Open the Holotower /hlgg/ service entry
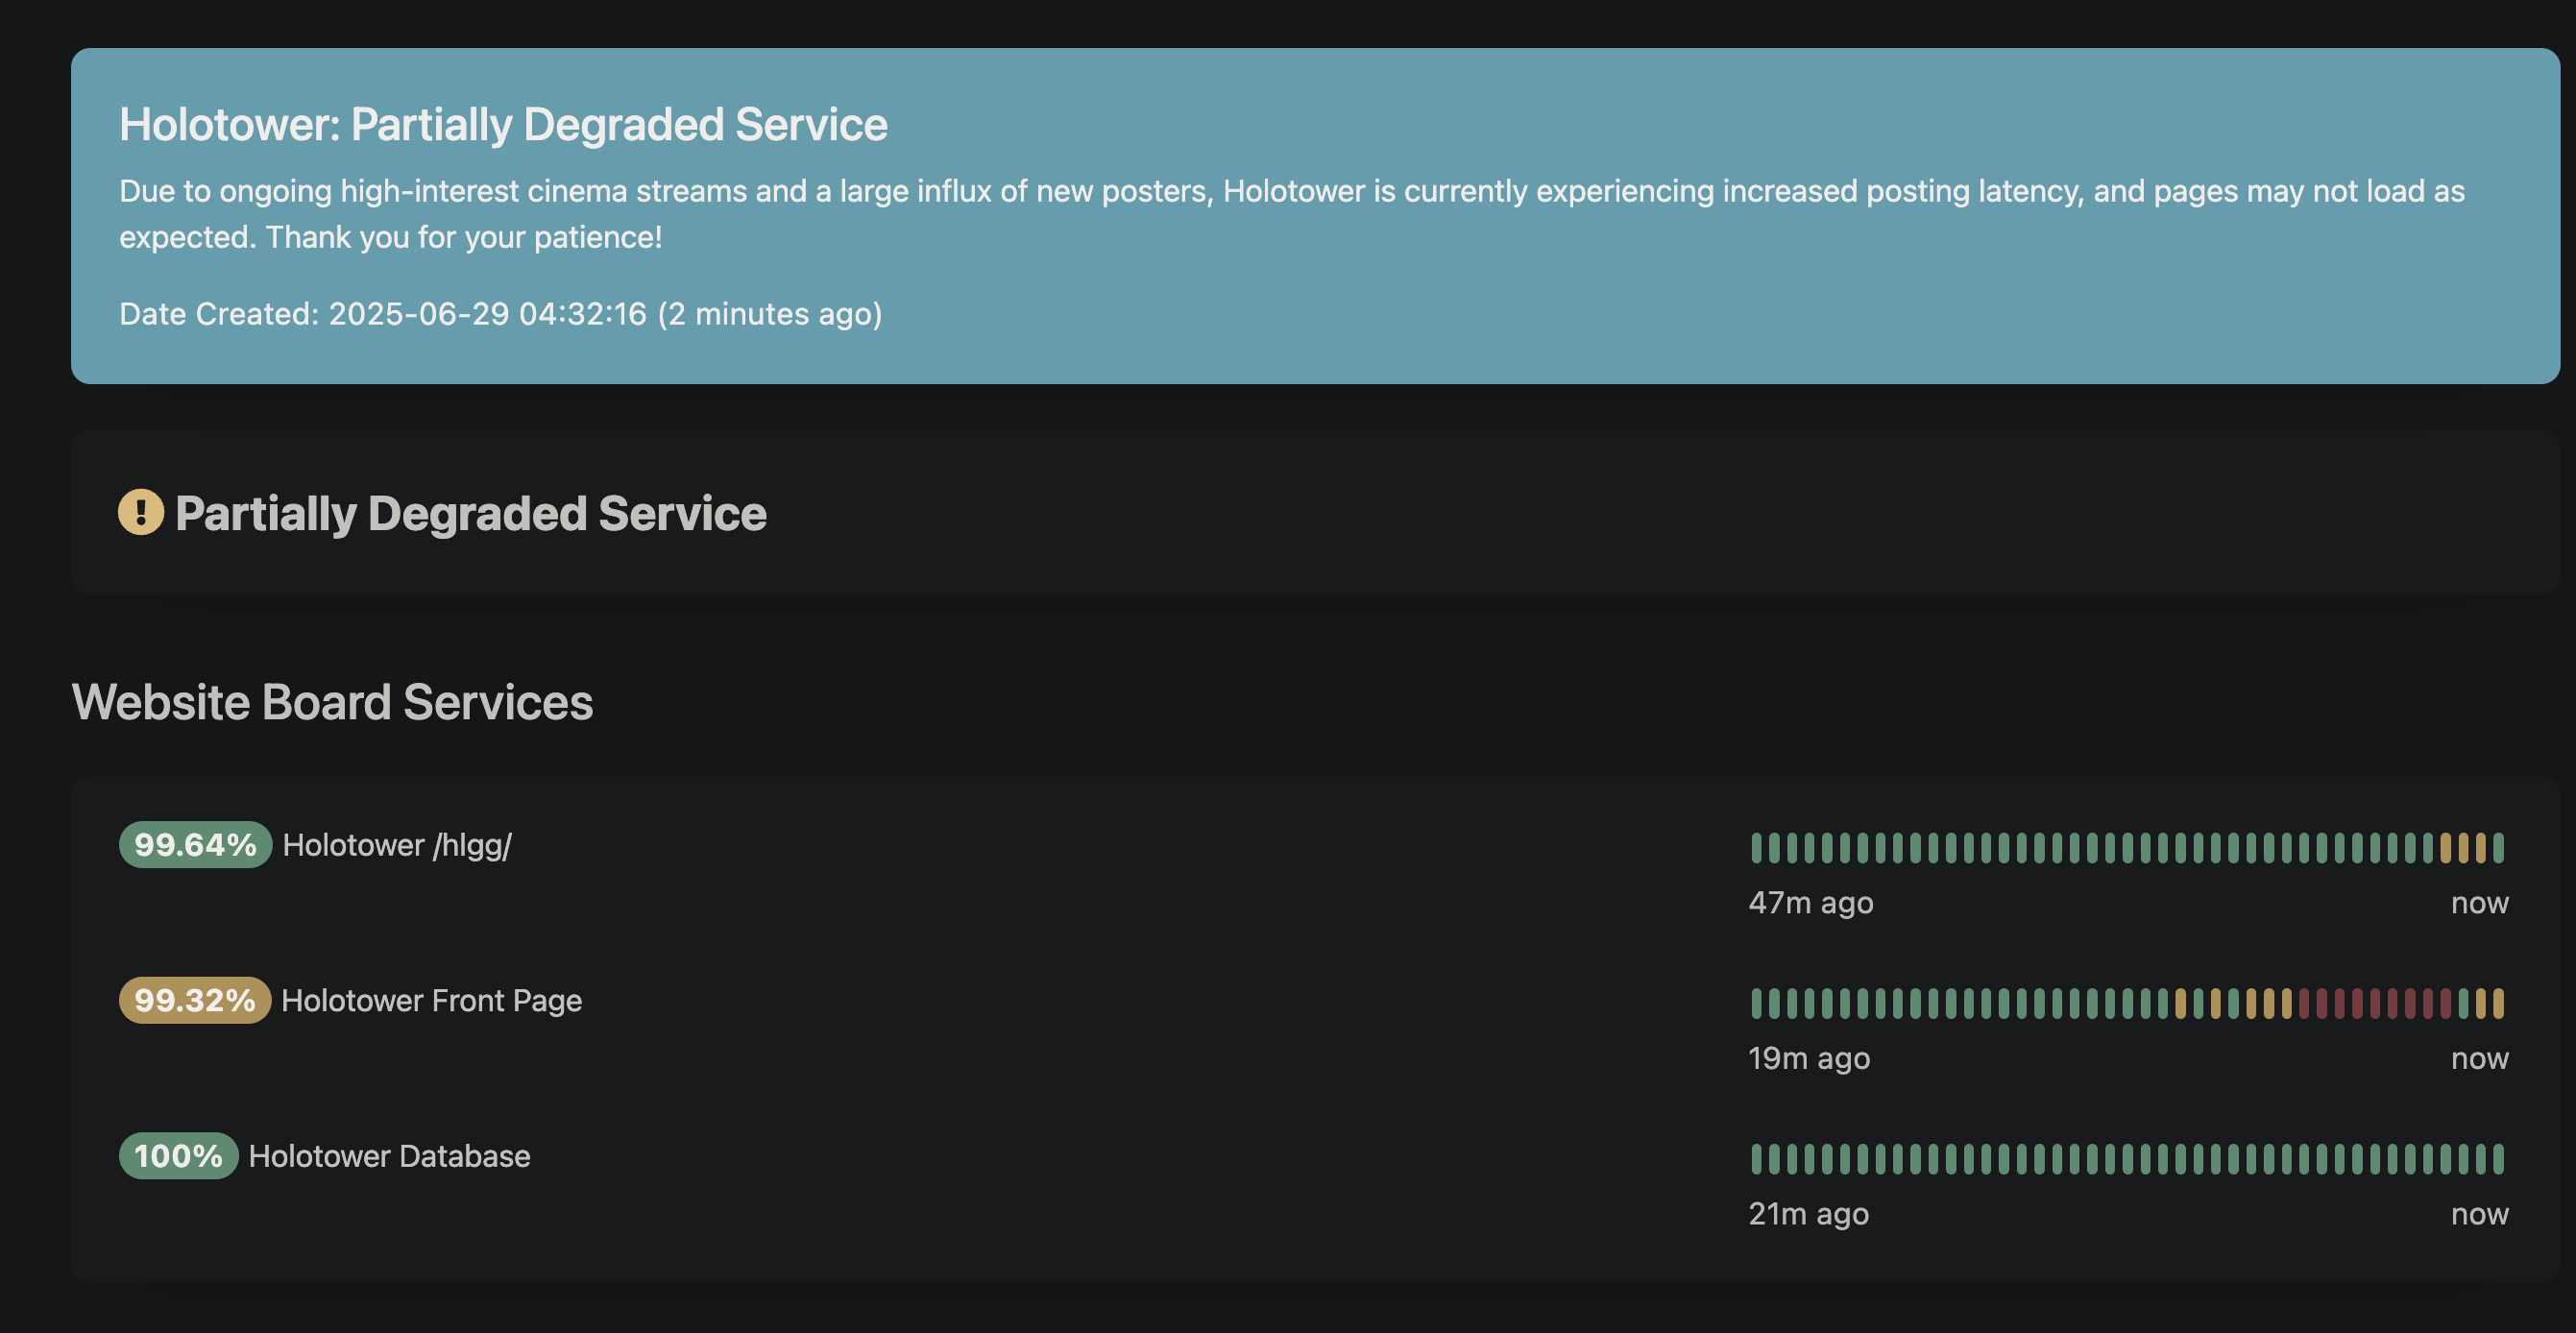Image resolution: width=2576 pixels, height=1333 pixels. click(x=397, y=846)
